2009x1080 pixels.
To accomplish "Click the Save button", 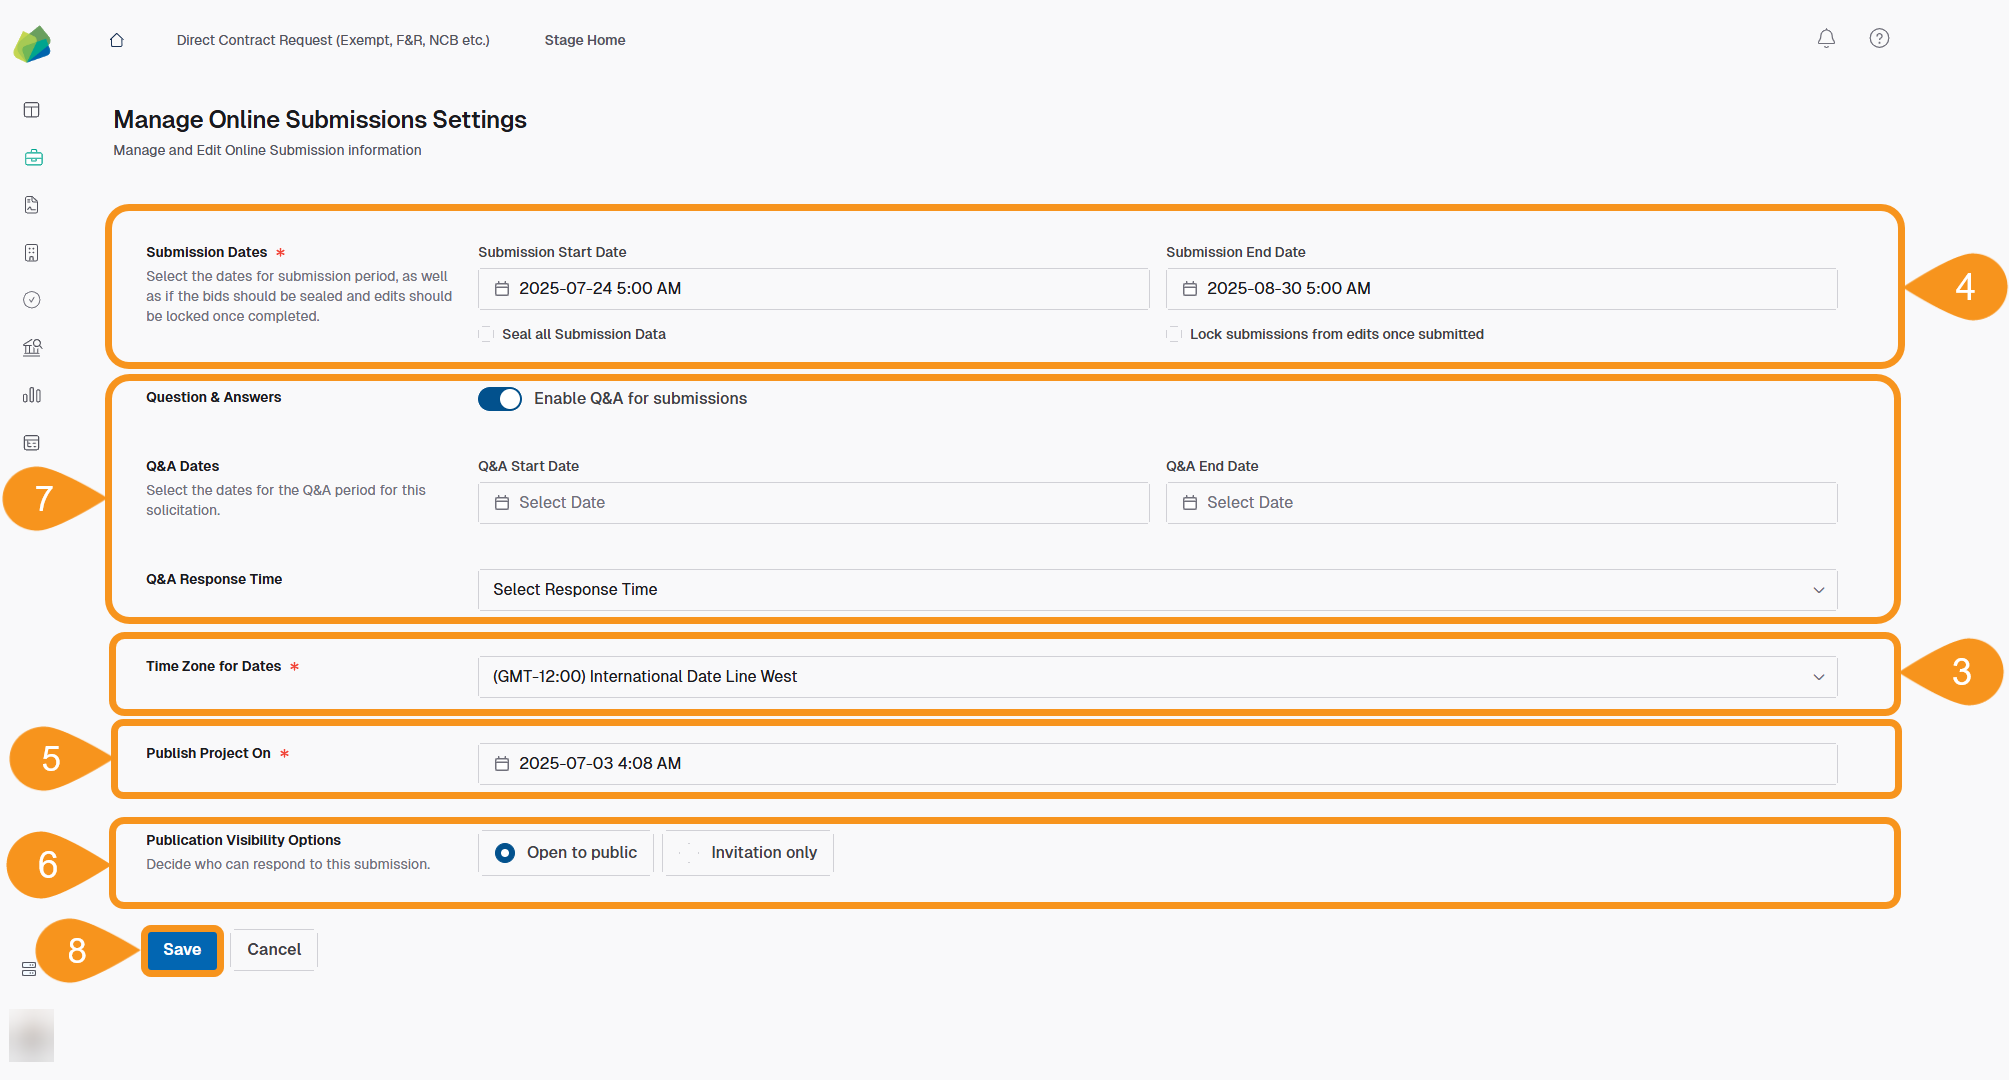I will click(181, 949).
